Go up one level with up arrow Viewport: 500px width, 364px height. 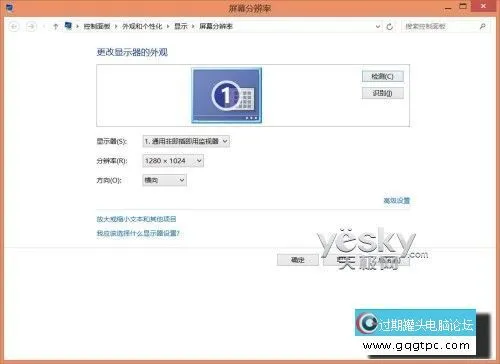(55, 26)
